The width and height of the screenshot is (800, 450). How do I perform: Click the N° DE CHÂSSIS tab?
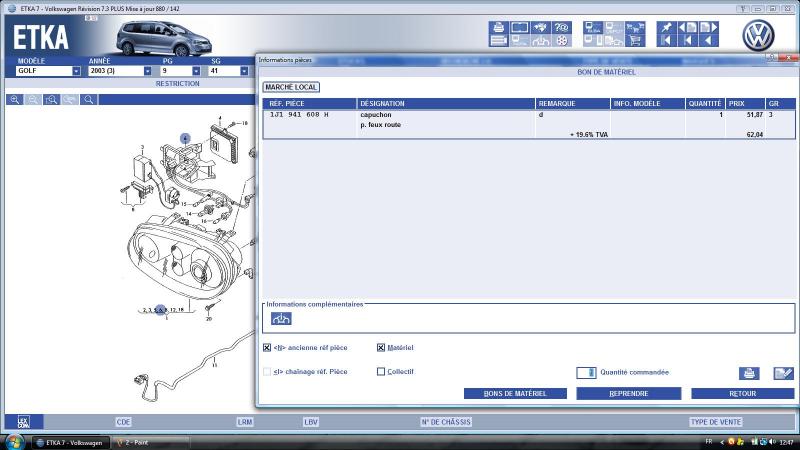tap(446, 422)
